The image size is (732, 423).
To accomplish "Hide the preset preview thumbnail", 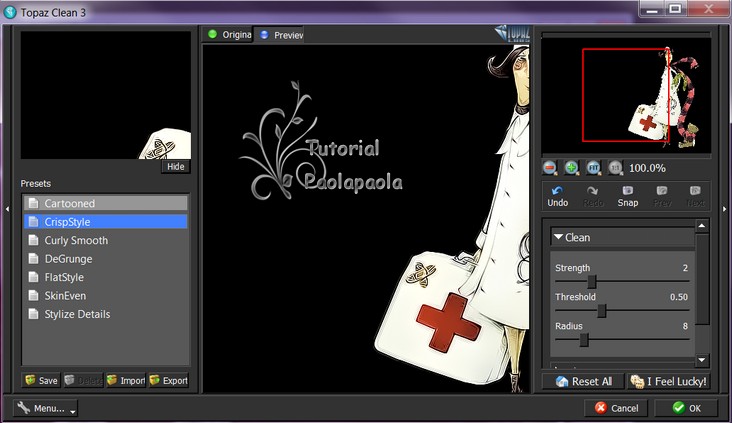I will 176,167.
